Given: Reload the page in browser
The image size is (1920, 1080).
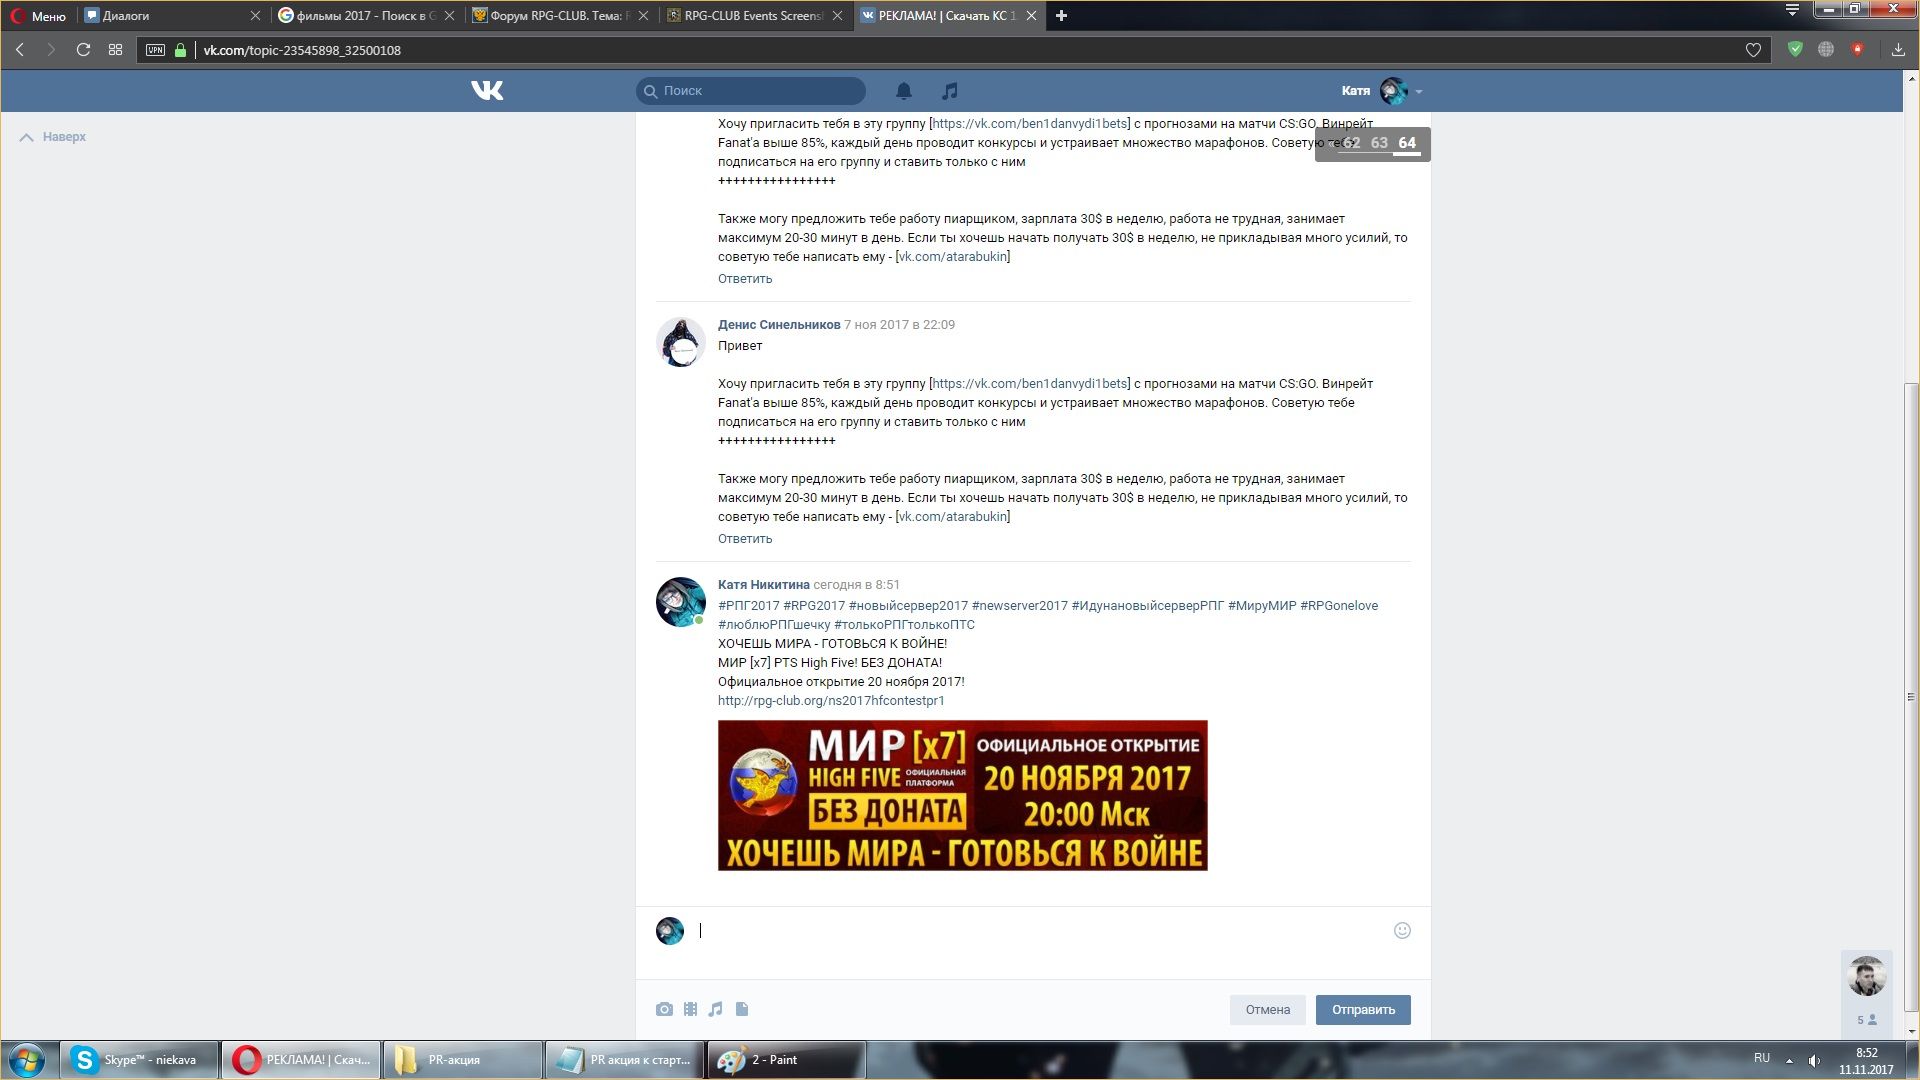Looking at the screenshot, I should click(84, 50).
